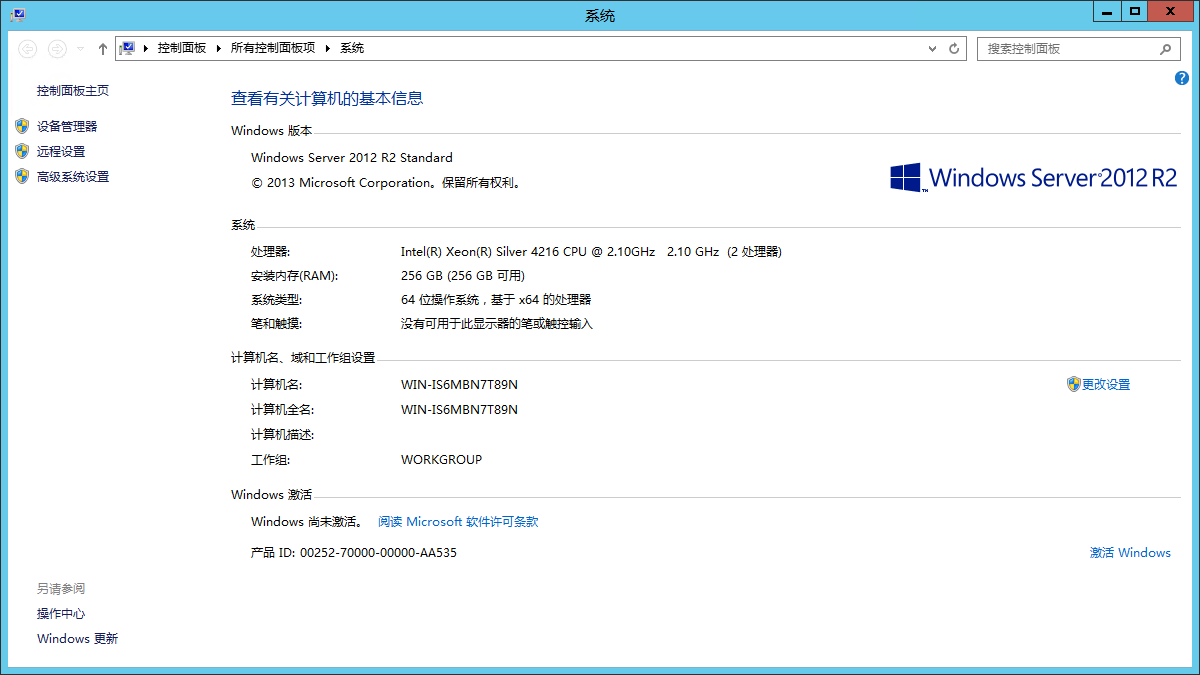Click 更改设置 link
This screenshot has height=675, width=1200.
(x=1106, y=385)
